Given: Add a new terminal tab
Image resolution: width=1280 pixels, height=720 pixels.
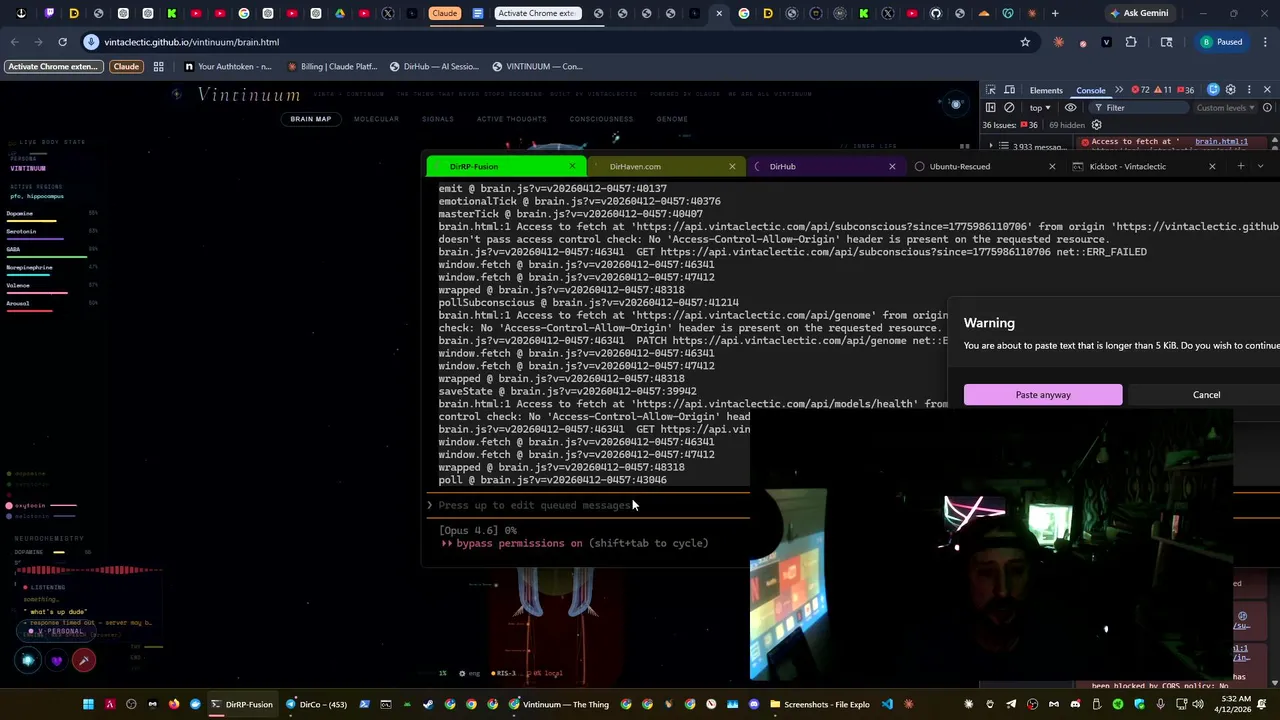Looking at the screenshot, I should coord(1241,166).
